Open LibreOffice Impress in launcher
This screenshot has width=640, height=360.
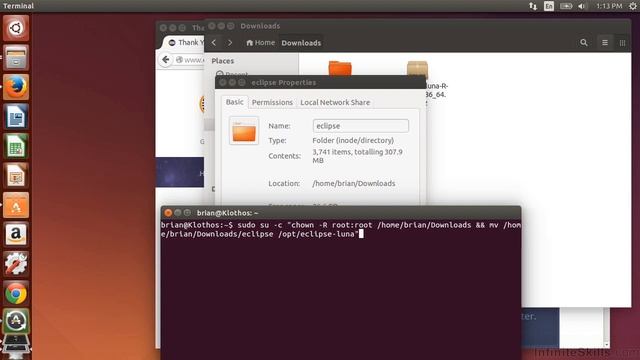pos(16,176)
